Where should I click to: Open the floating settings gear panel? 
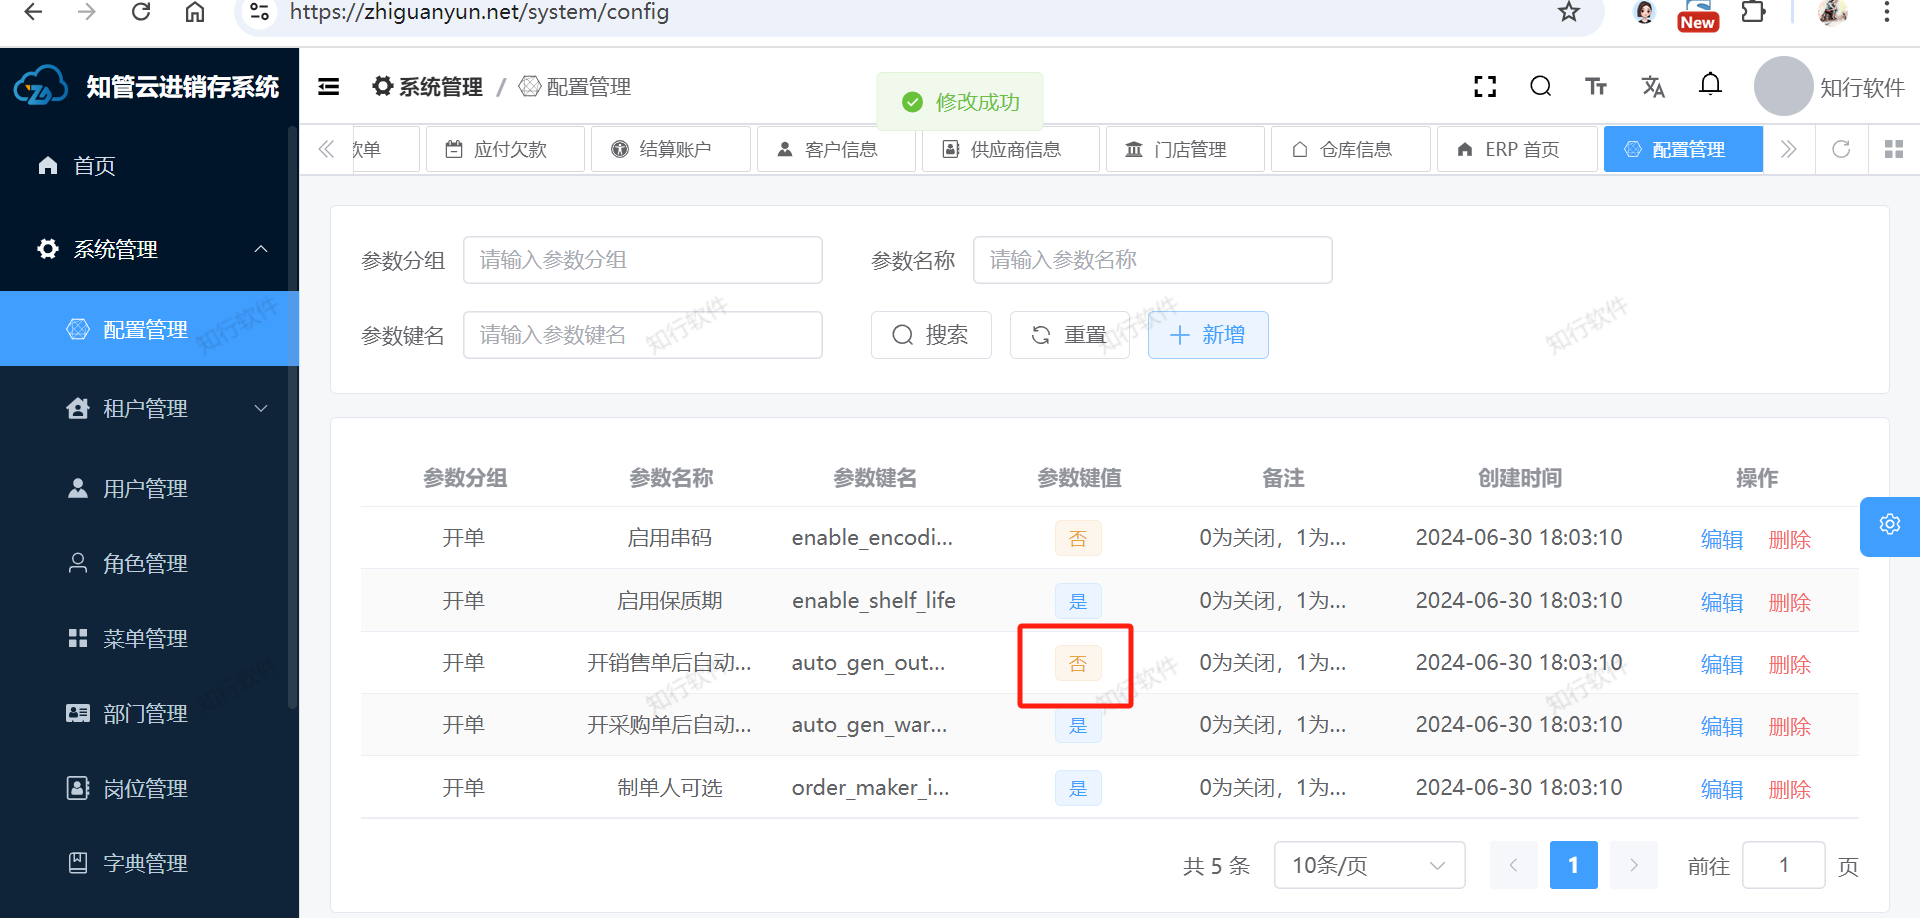(1889, 525)
